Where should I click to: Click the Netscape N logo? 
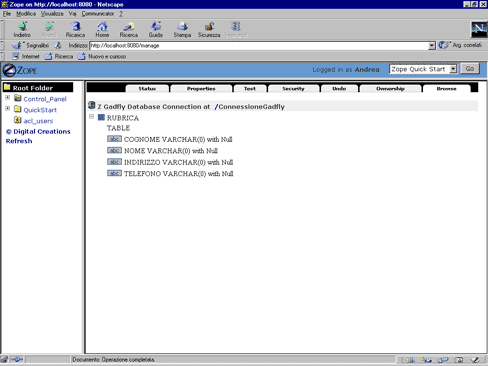click(x=479, y=29)
